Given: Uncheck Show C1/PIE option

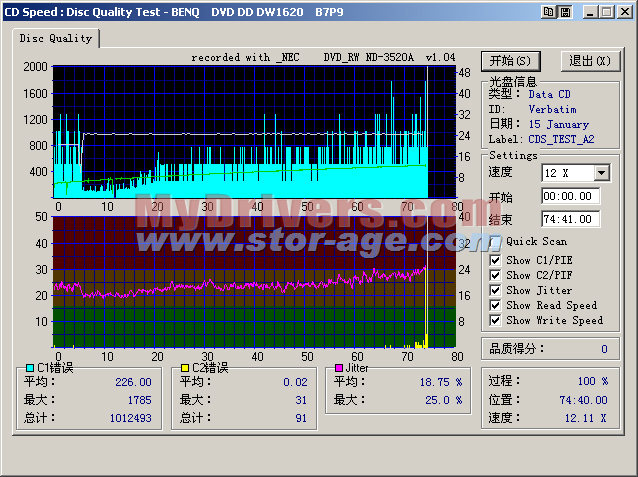Looking at the screenshot, I should tap(496, 260).
